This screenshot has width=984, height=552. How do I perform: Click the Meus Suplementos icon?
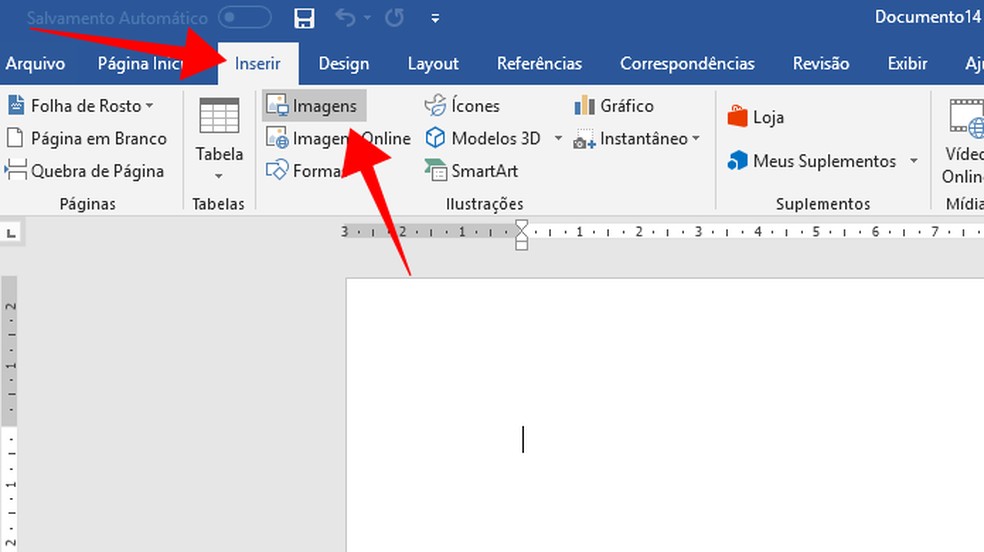tap(737, 161)
